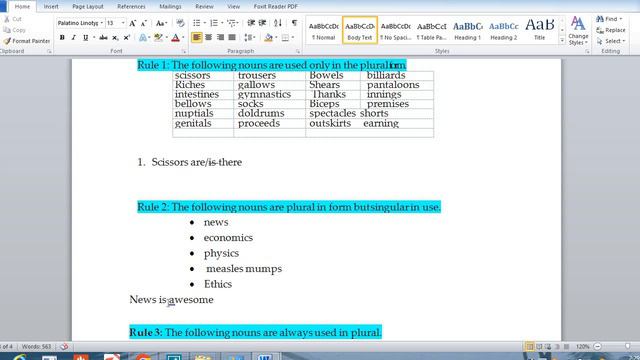
Task: Switch to Home tab
Action: [22, 7]
